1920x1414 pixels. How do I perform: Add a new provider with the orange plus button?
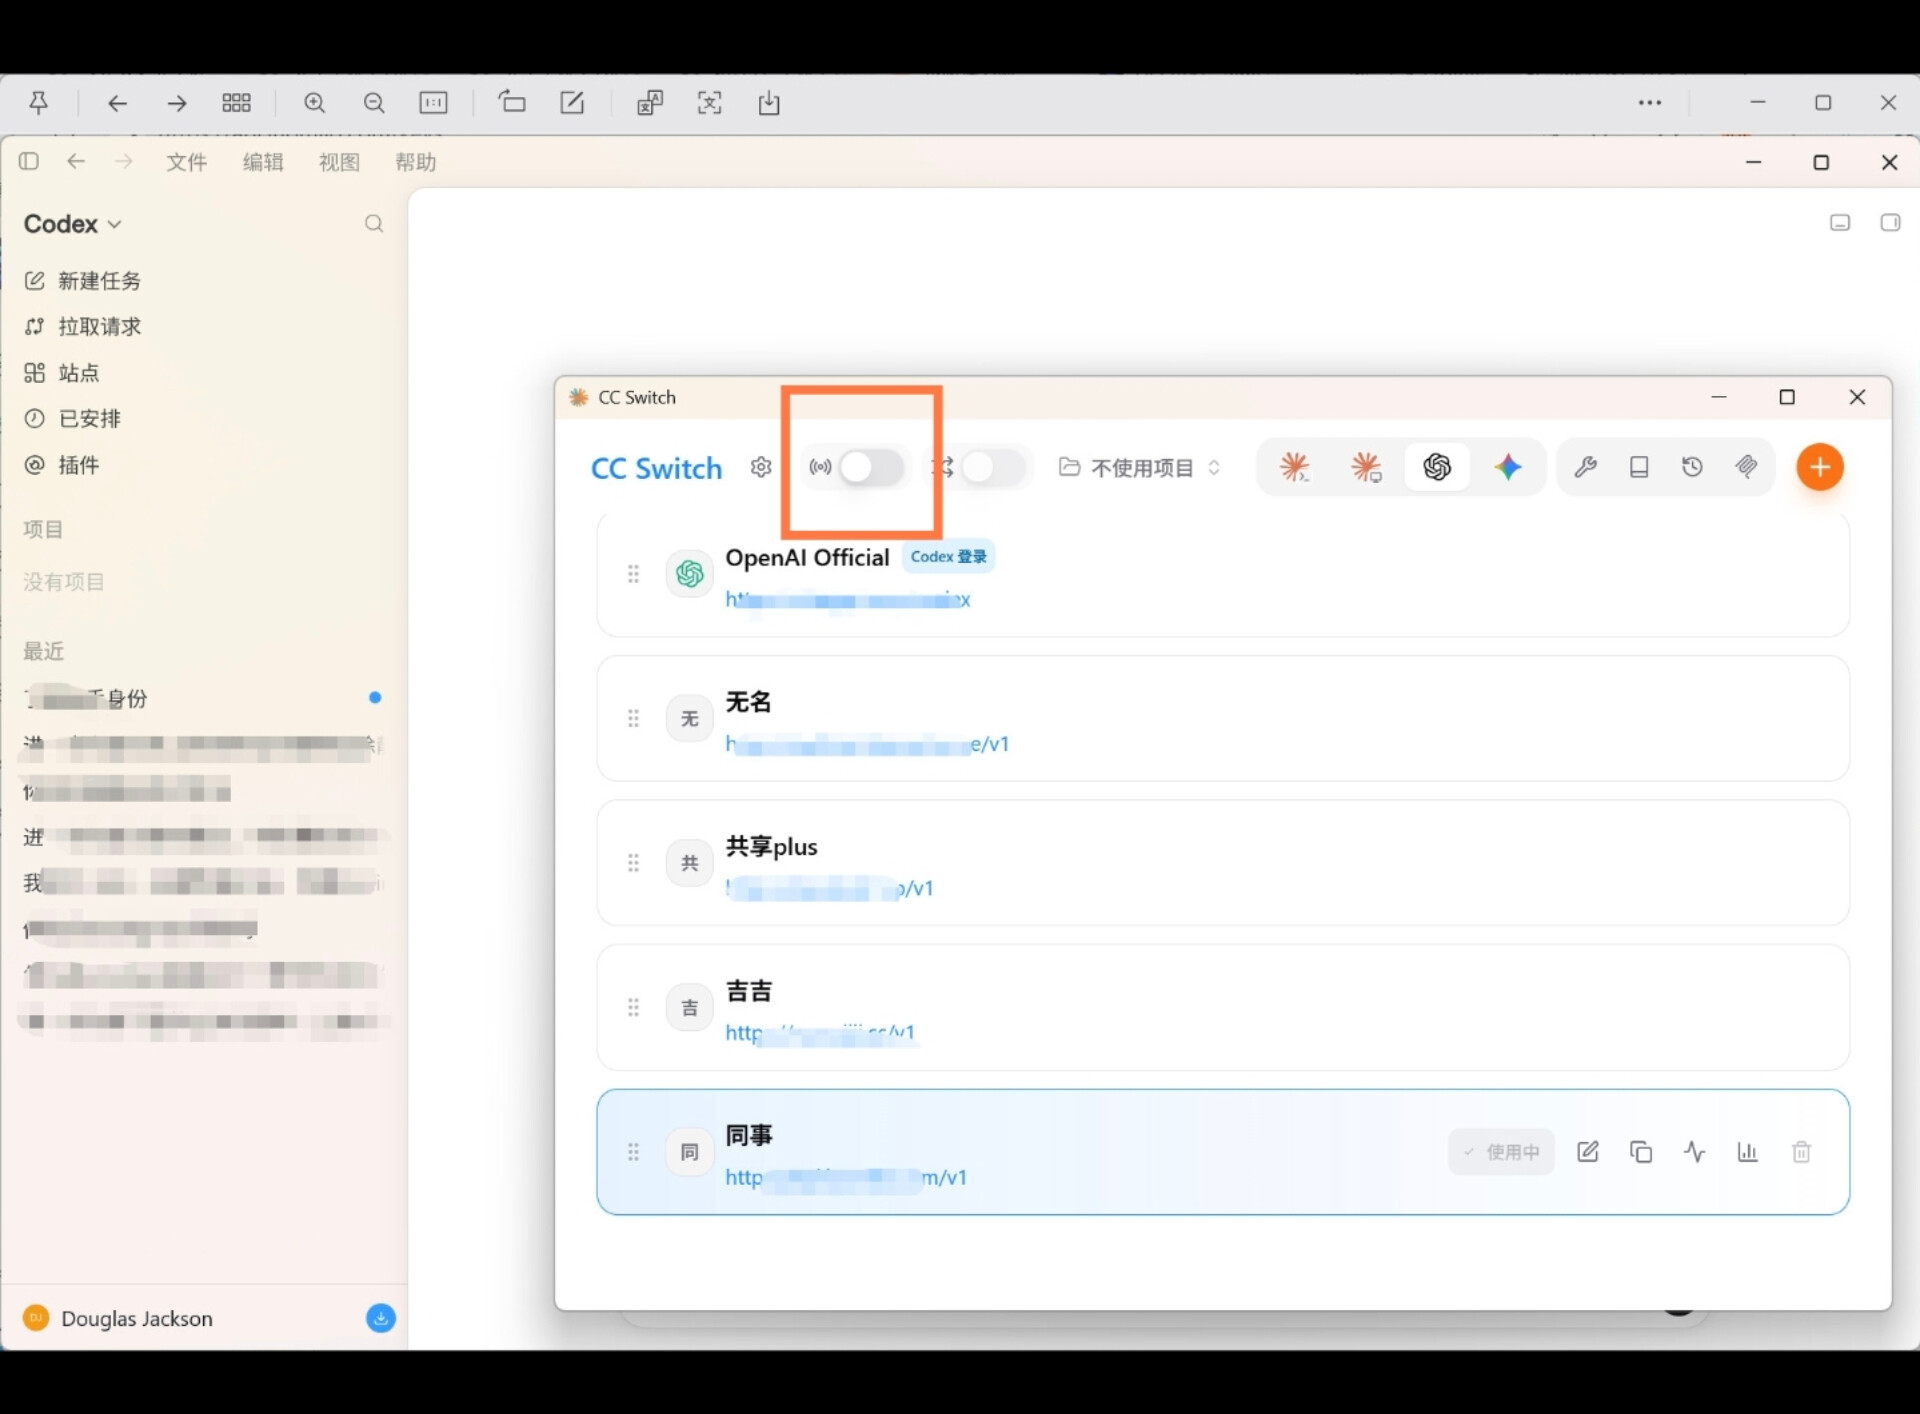click(1820, 467)
